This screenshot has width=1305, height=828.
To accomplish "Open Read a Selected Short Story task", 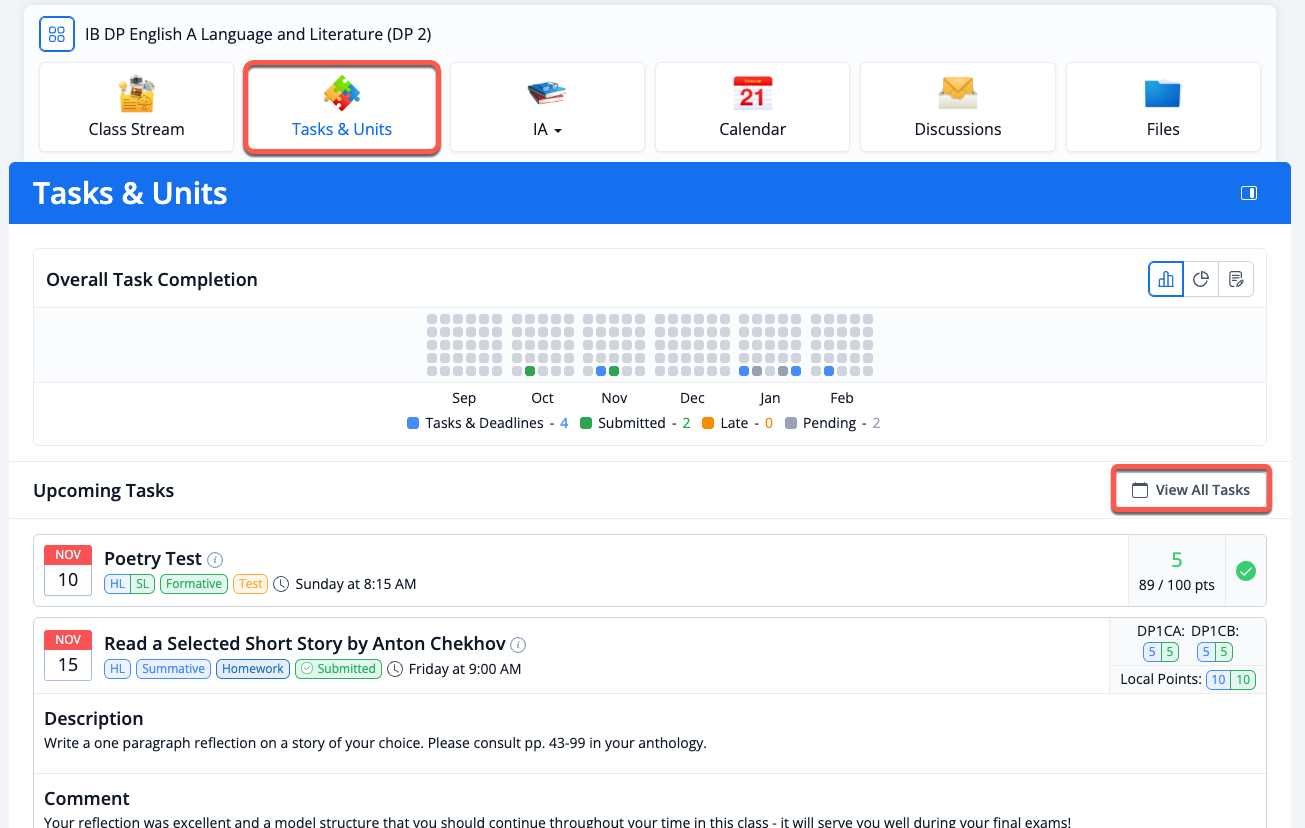I will (x=305, y=644).
